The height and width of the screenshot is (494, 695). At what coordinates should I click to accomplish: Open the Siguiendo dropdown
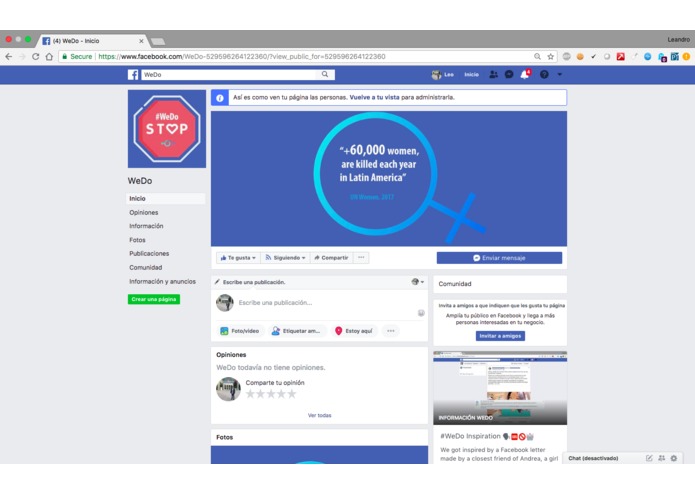click(x=285, y=258)
